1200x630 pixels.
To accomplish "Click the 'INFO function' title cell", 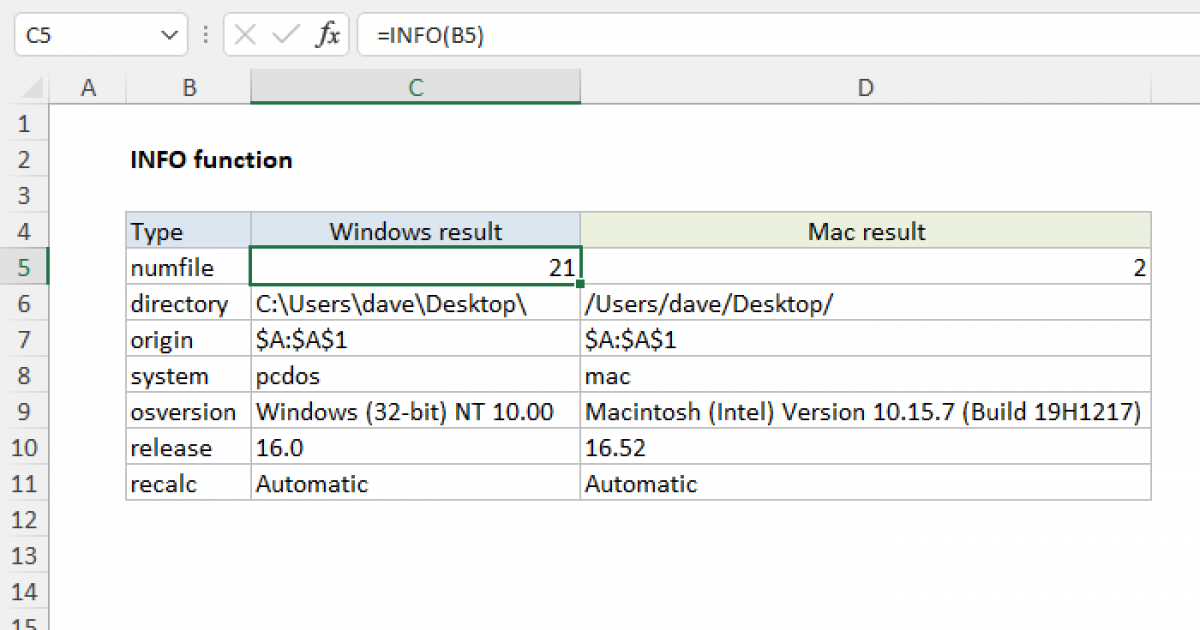I will click(210, 159).
